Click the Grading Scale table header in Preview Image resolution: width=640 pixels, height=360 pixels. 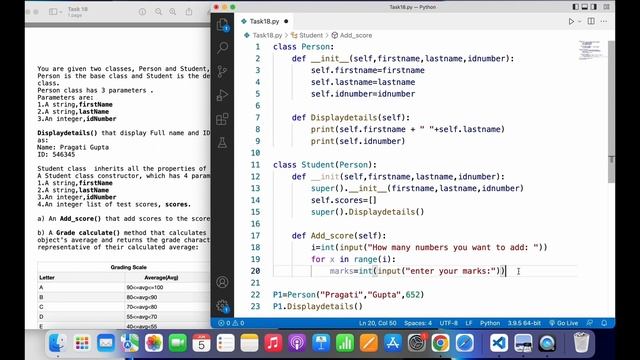[x=129, y=267]
